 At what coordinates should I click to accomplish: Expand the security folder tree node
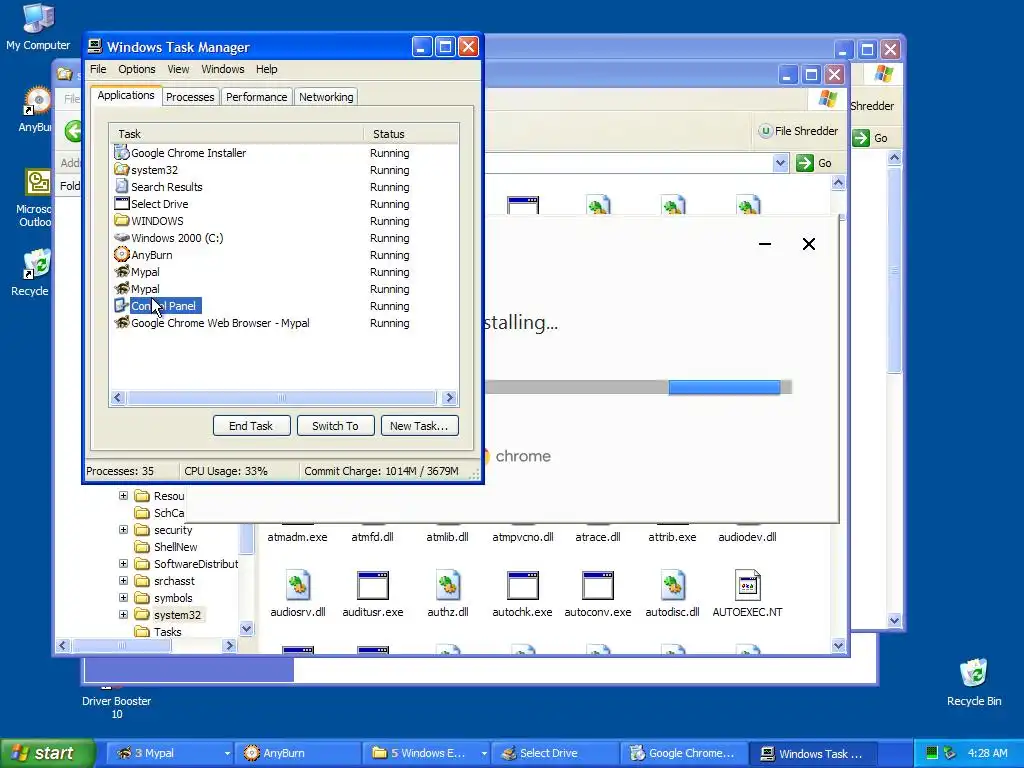coord(123,530)
